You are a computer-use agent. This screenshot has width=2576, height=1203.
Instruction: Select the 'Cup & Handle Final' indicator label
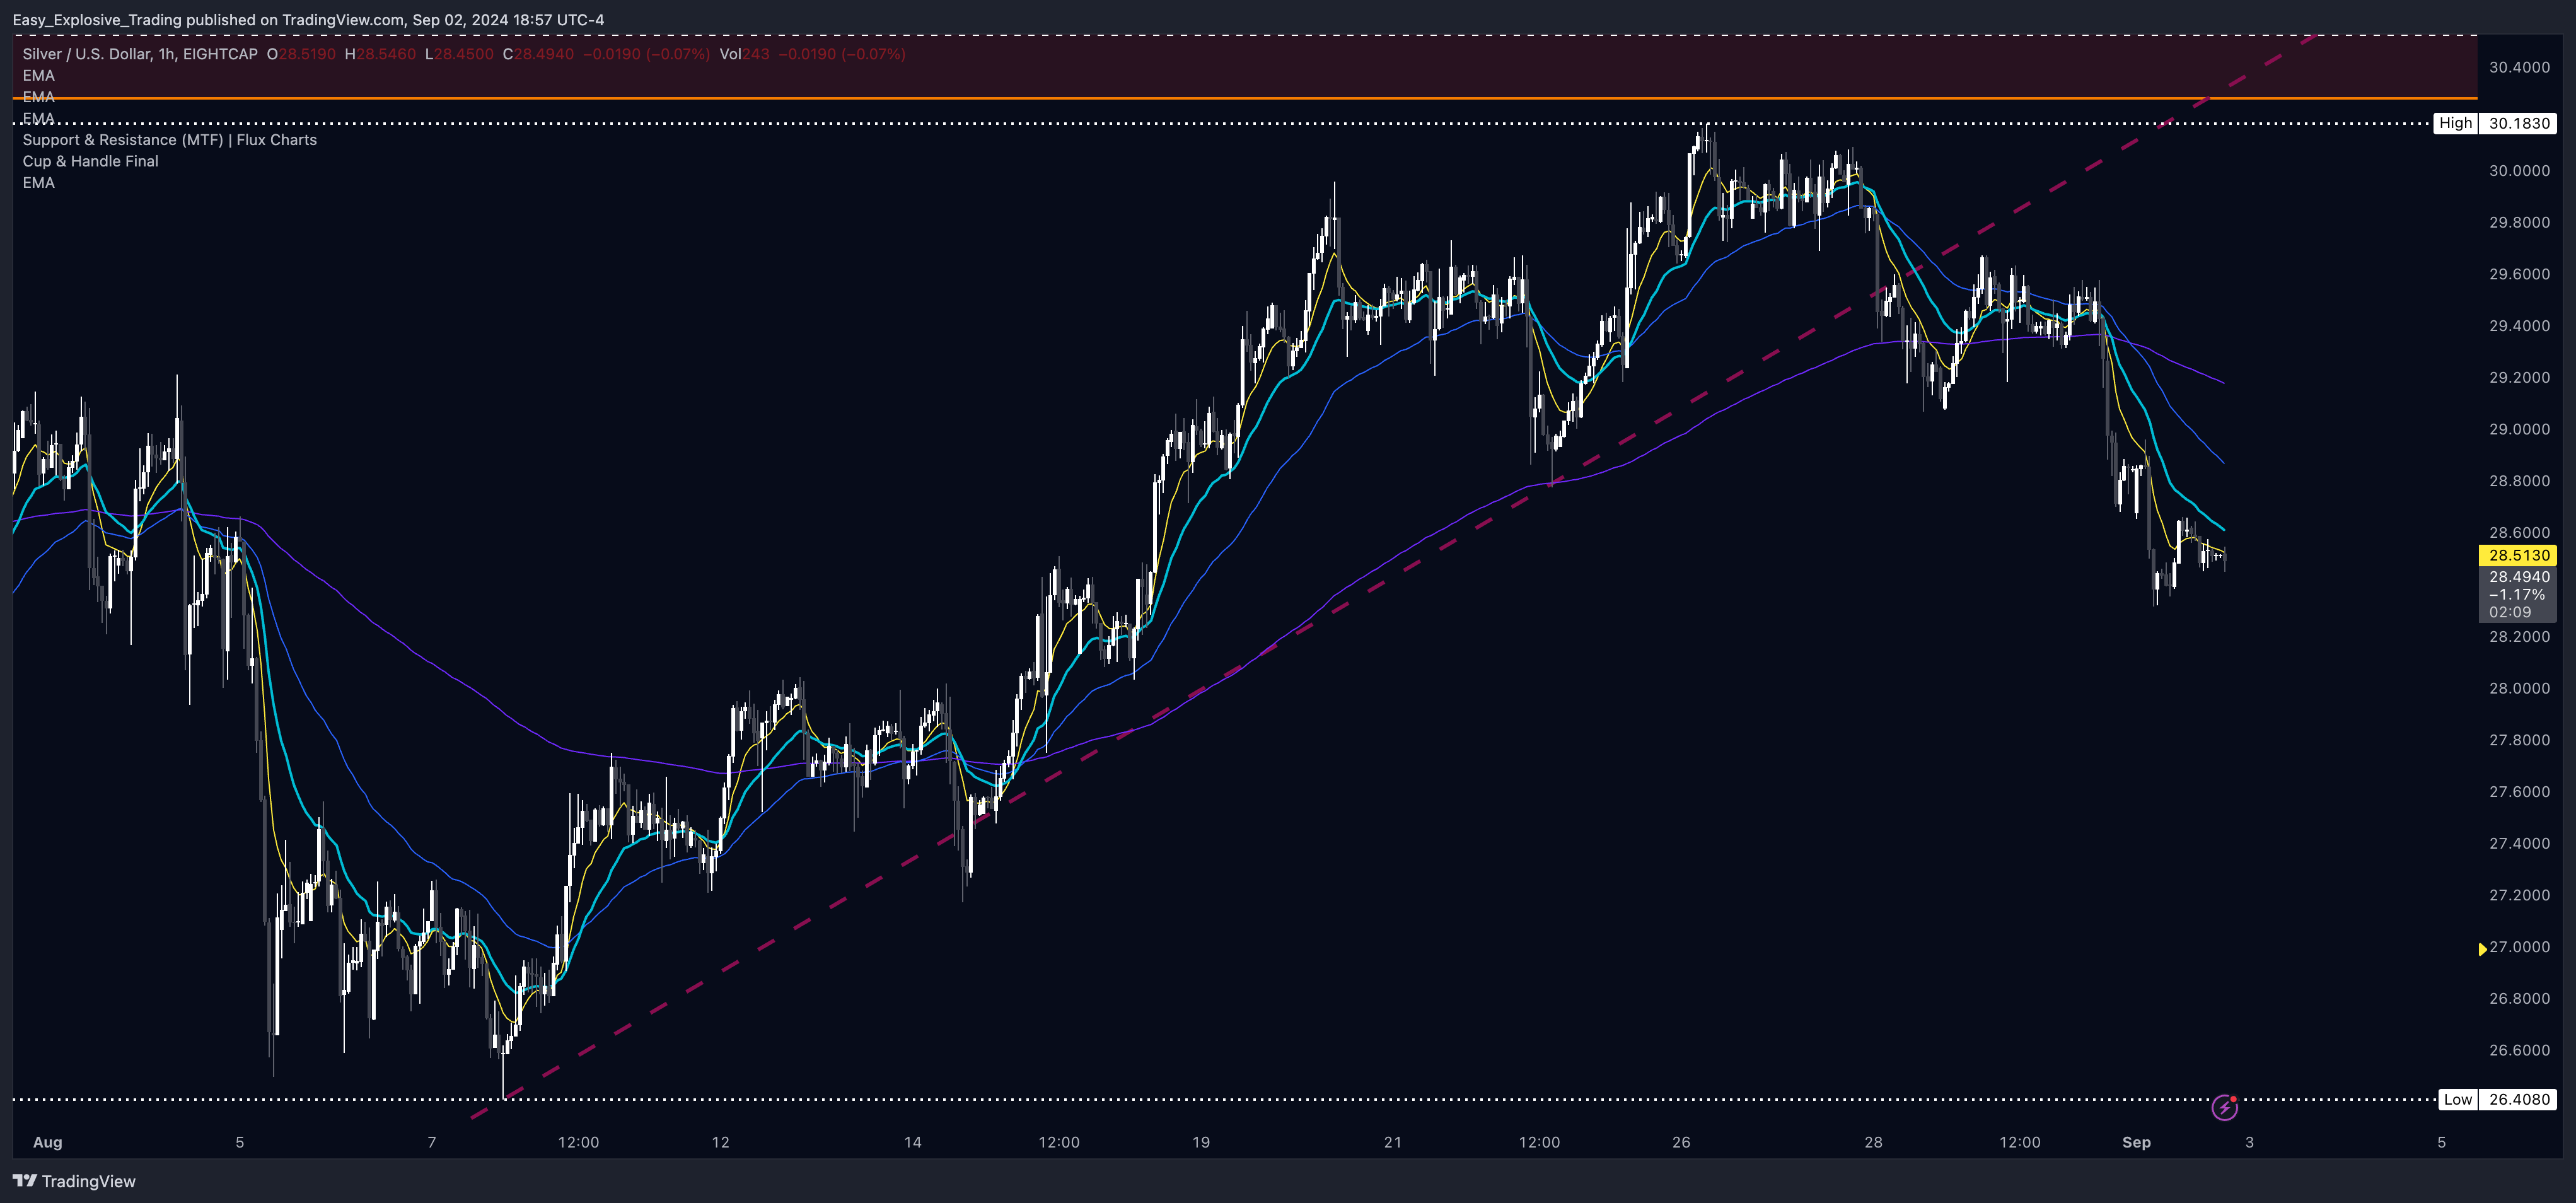pos(90,161)
